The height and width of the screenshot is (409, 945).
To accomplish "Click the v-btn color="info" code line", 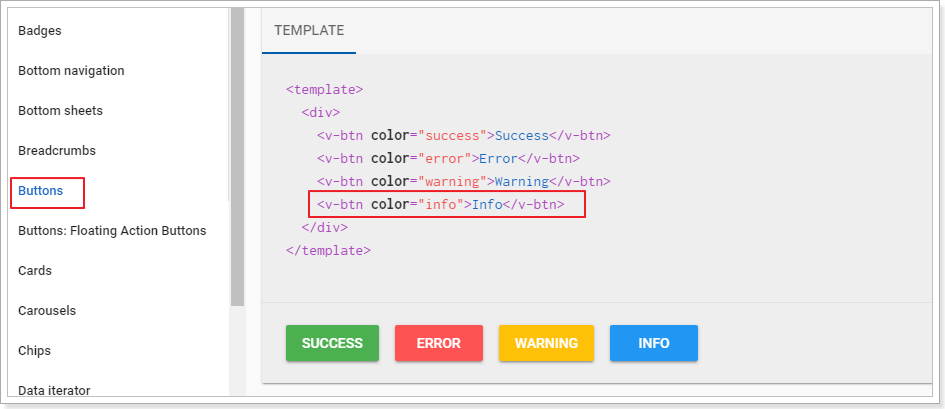I will coord(441,205).
